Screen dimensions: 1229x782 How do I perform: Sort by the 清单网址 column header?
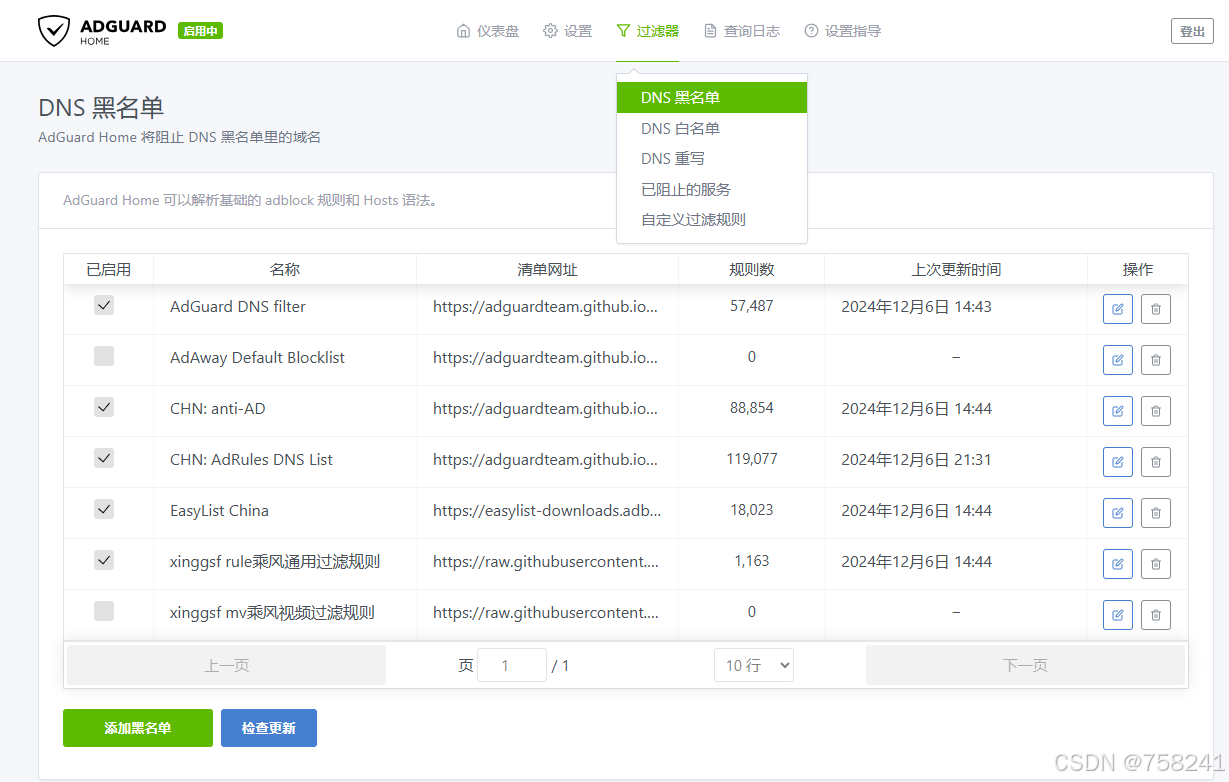pyautogui.click(x=547, y=269)
